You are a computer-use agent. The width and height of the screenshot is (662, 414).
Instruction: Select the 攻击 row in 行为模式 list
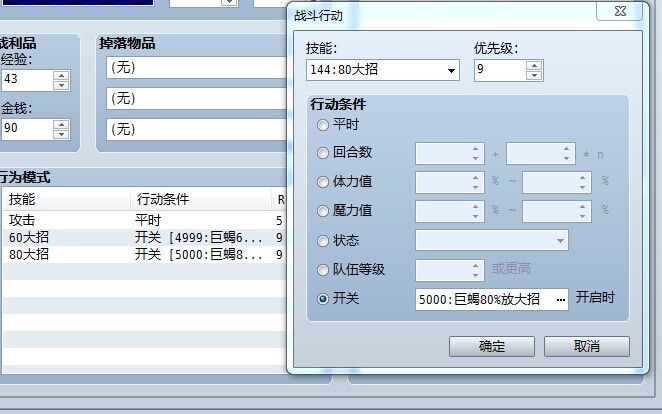tap(144, 220)
